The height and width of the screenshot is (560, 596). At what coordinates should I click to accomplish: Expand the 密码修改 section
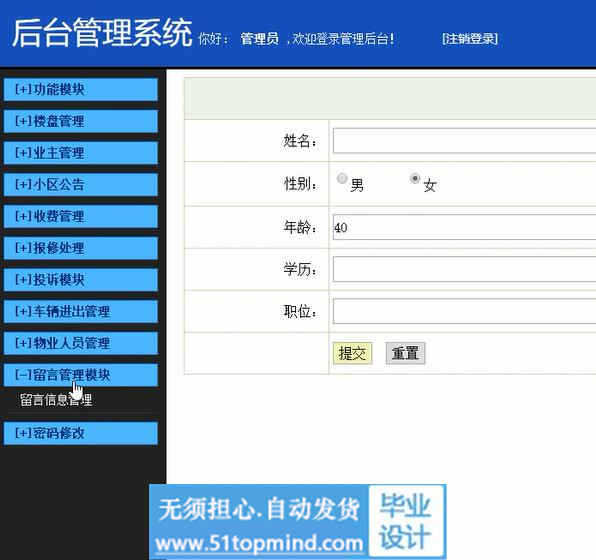[x=81, y=433]
